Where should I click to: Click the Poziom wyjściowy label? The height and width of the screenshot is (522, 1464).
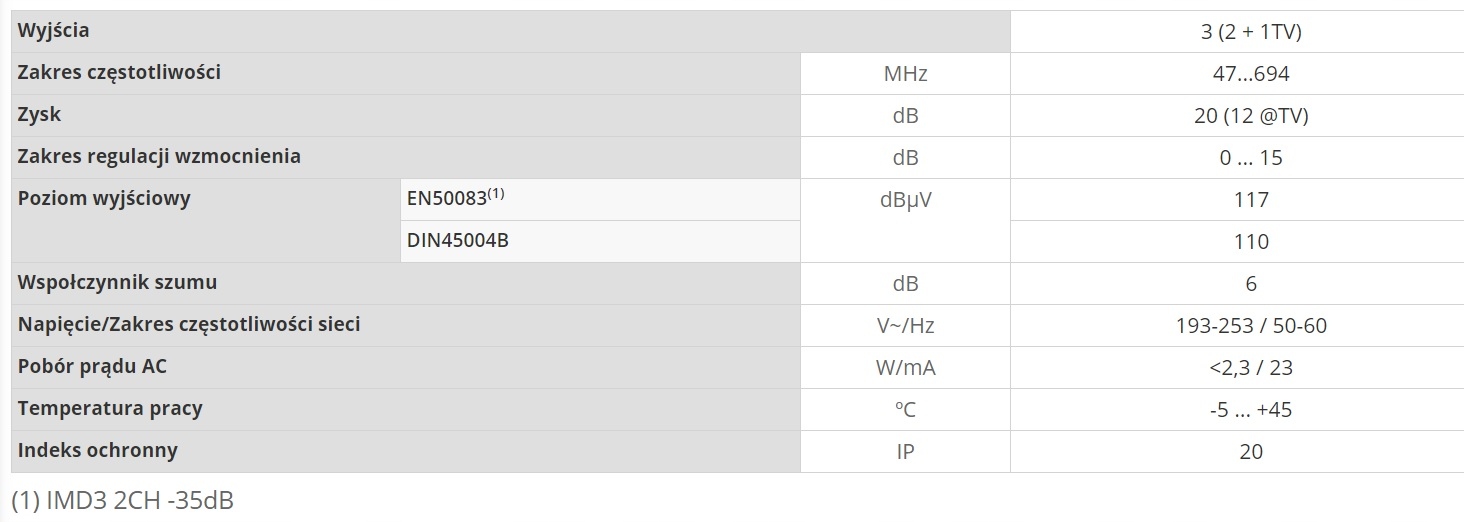pos(104,199)
